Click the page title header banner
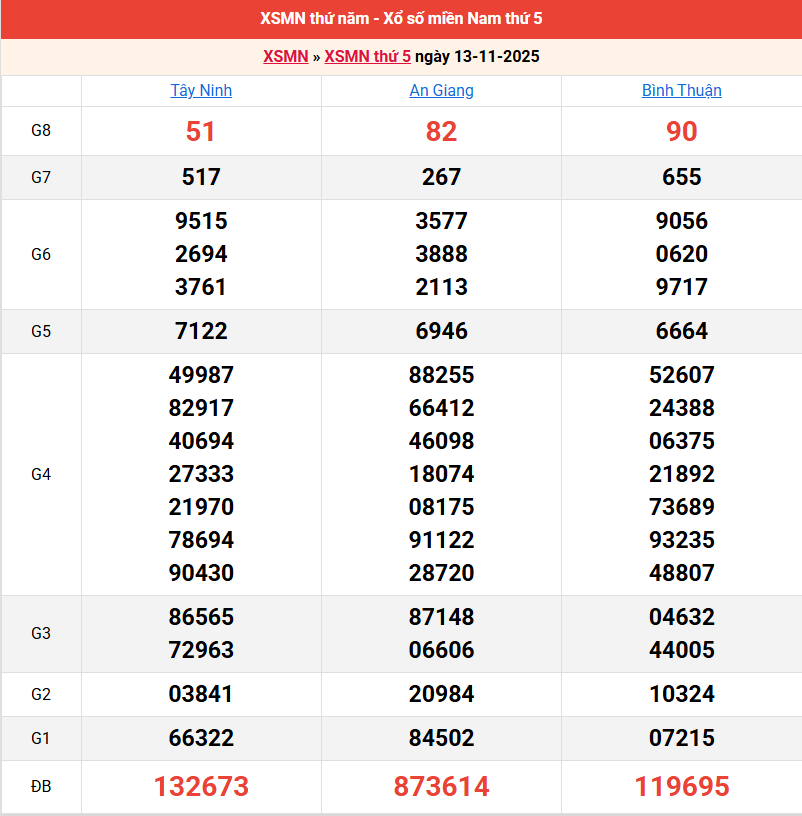The height and width of the screenshot is (816, 802). point(401,19)
